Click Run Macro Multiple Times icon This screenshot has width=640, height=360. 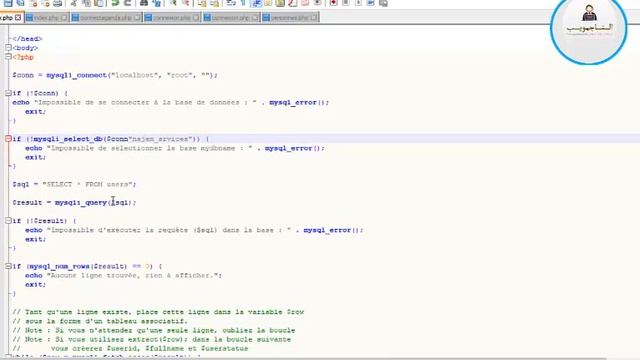371,3
